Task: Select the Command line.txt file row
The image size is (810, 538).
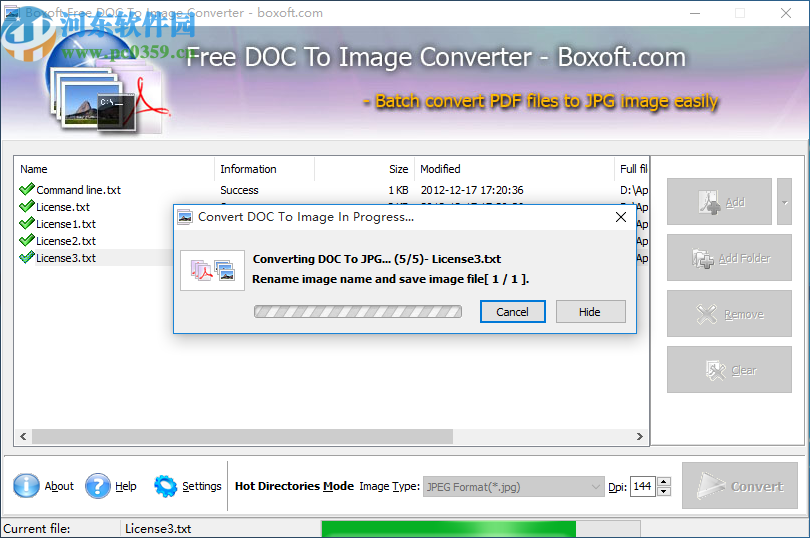Action: (331, 190)
